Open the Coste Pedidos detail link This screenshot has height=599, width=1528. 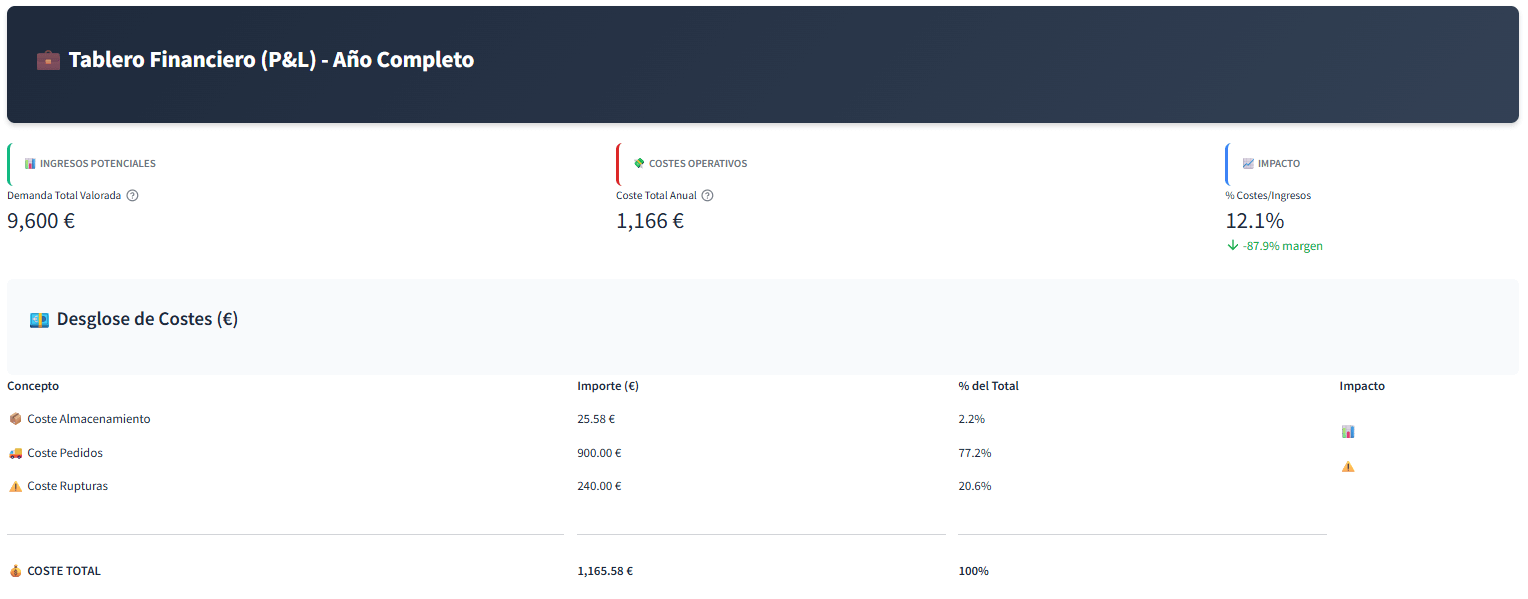64,452
